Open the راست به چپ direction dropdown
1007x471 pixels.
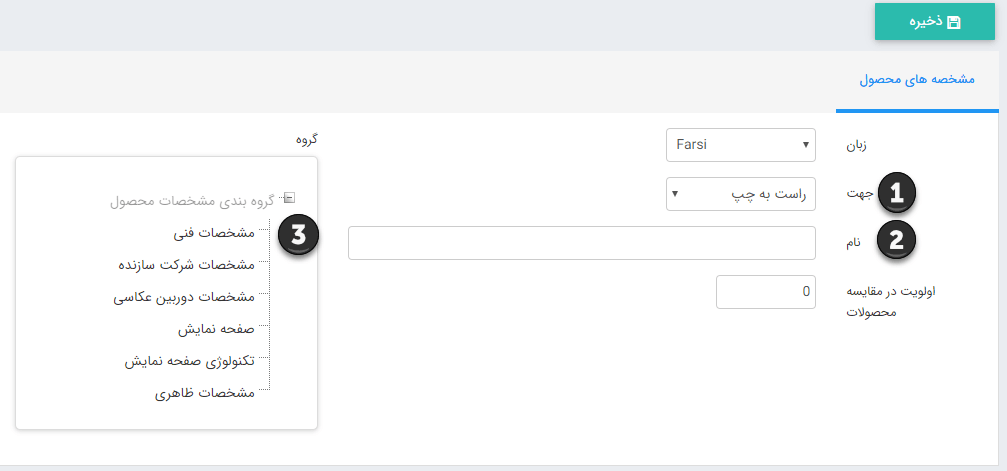pos(741,193)
